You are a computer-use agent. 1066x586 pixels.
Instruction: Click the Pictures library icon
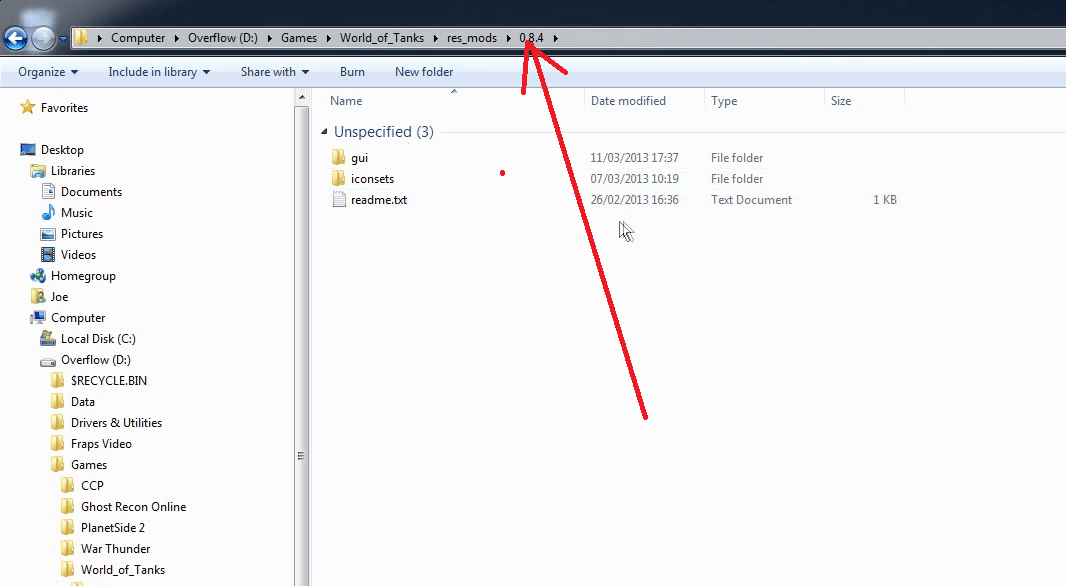click(48, 234)
